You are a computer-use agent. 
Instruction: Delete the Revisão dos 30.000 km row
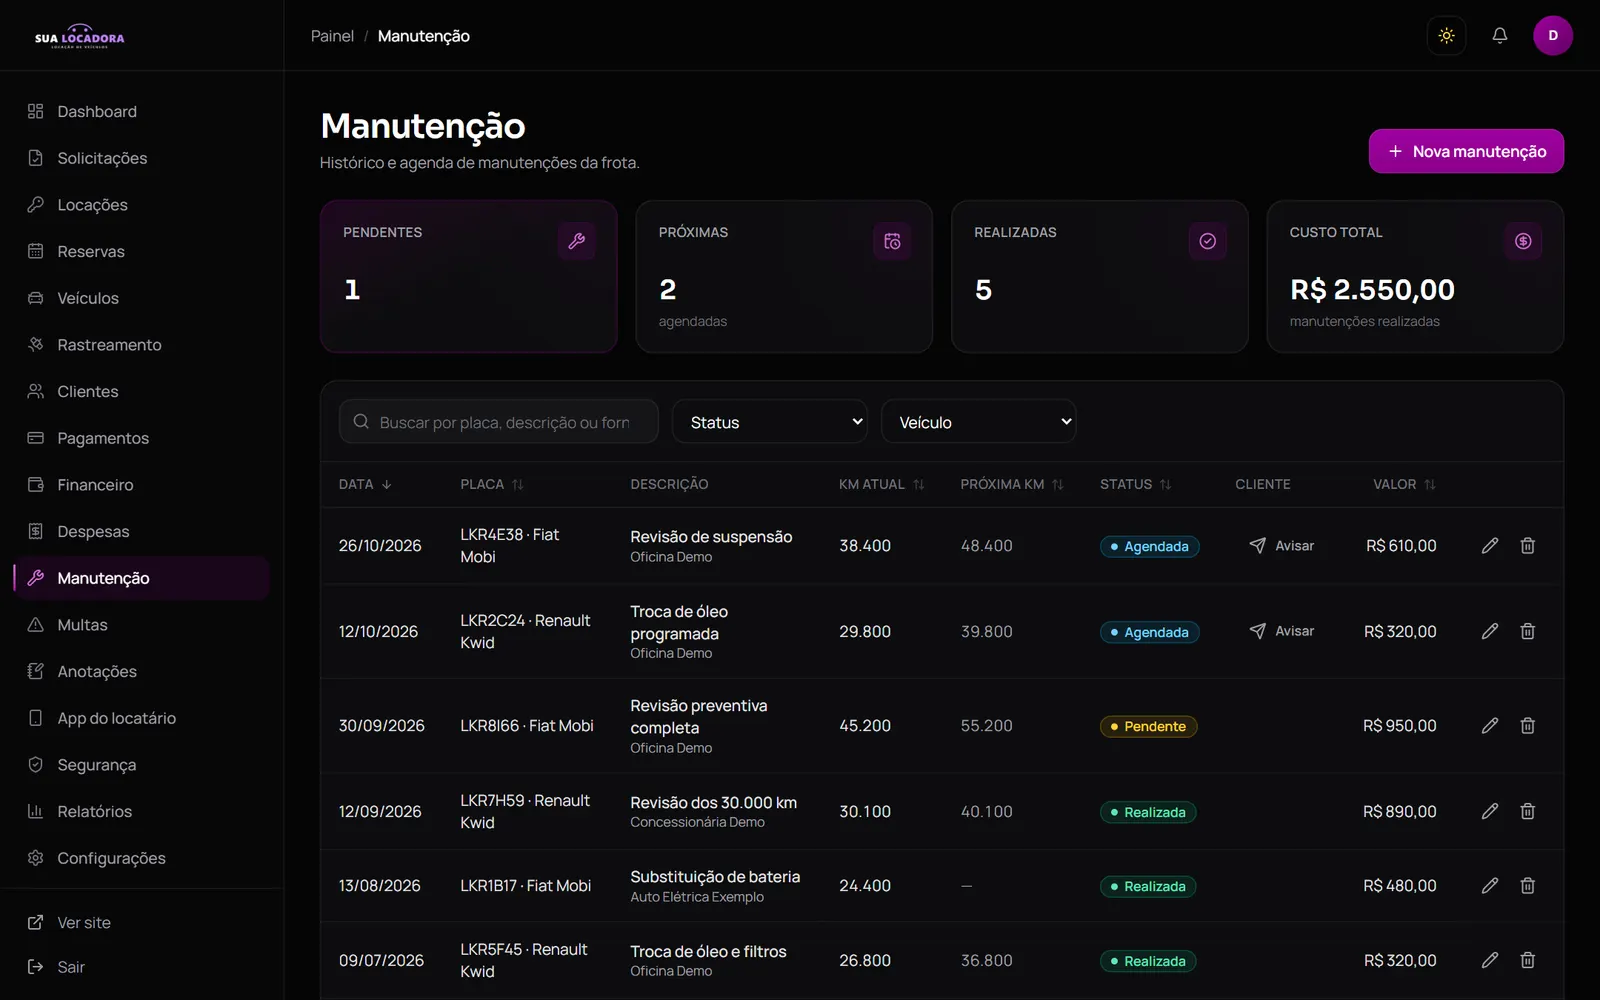(x=1527, y=811)
